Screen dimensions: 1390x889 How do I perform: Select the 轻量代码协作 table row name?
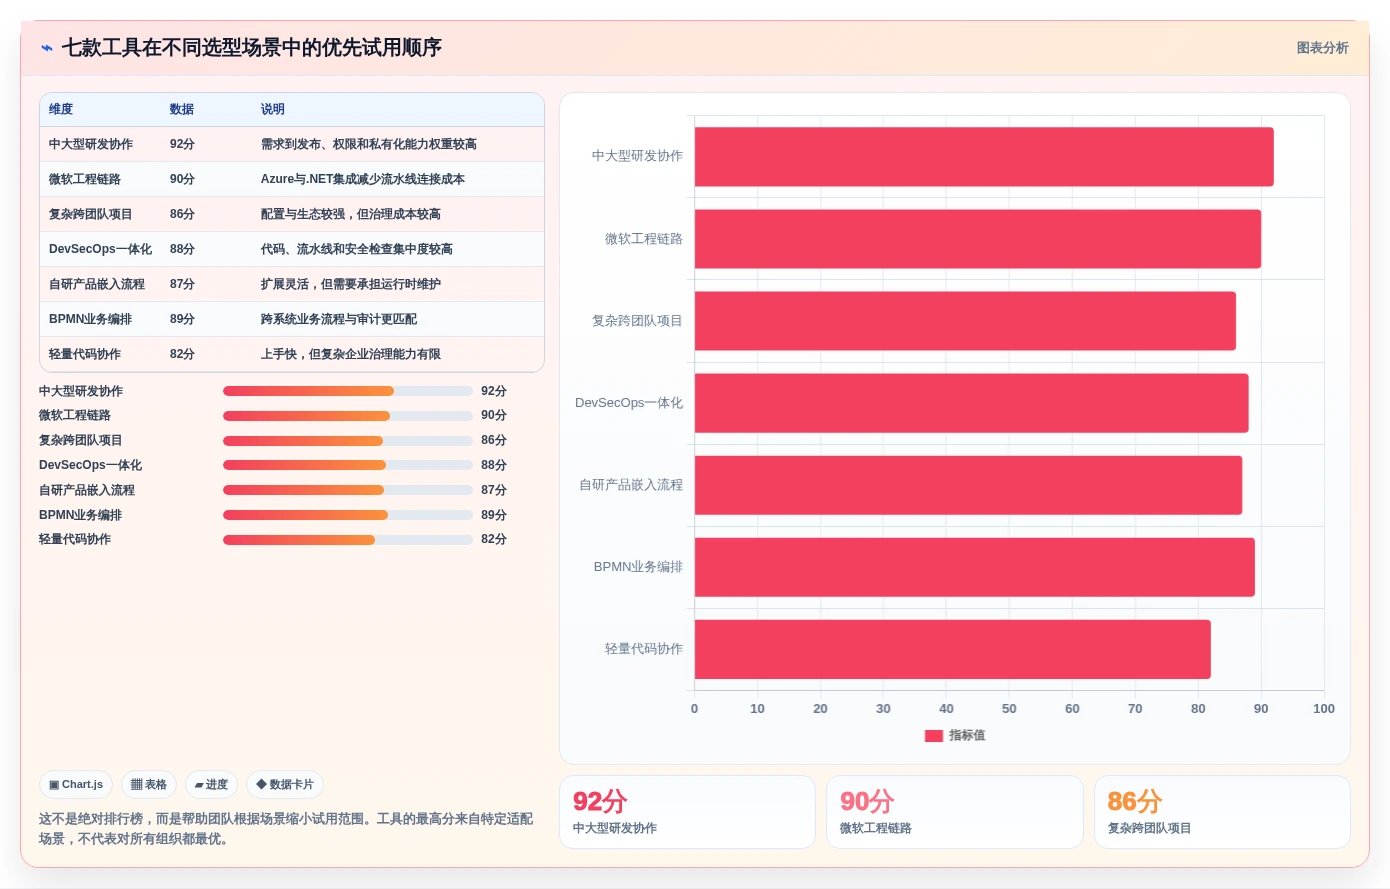point(85,354)
